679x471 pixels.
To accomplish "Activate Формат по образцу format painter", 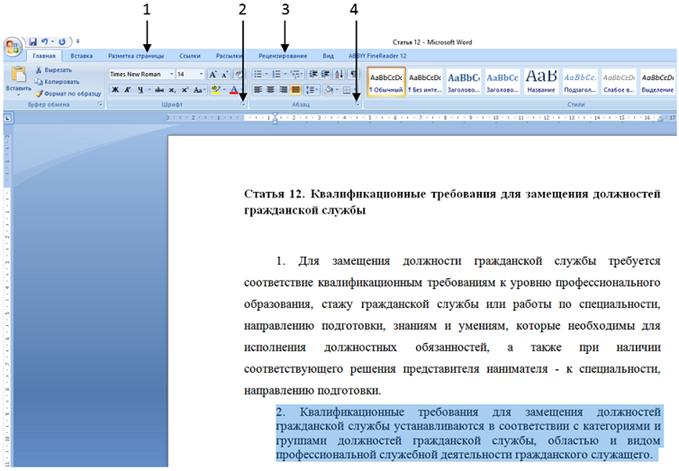I will click(x=68, y=94).
